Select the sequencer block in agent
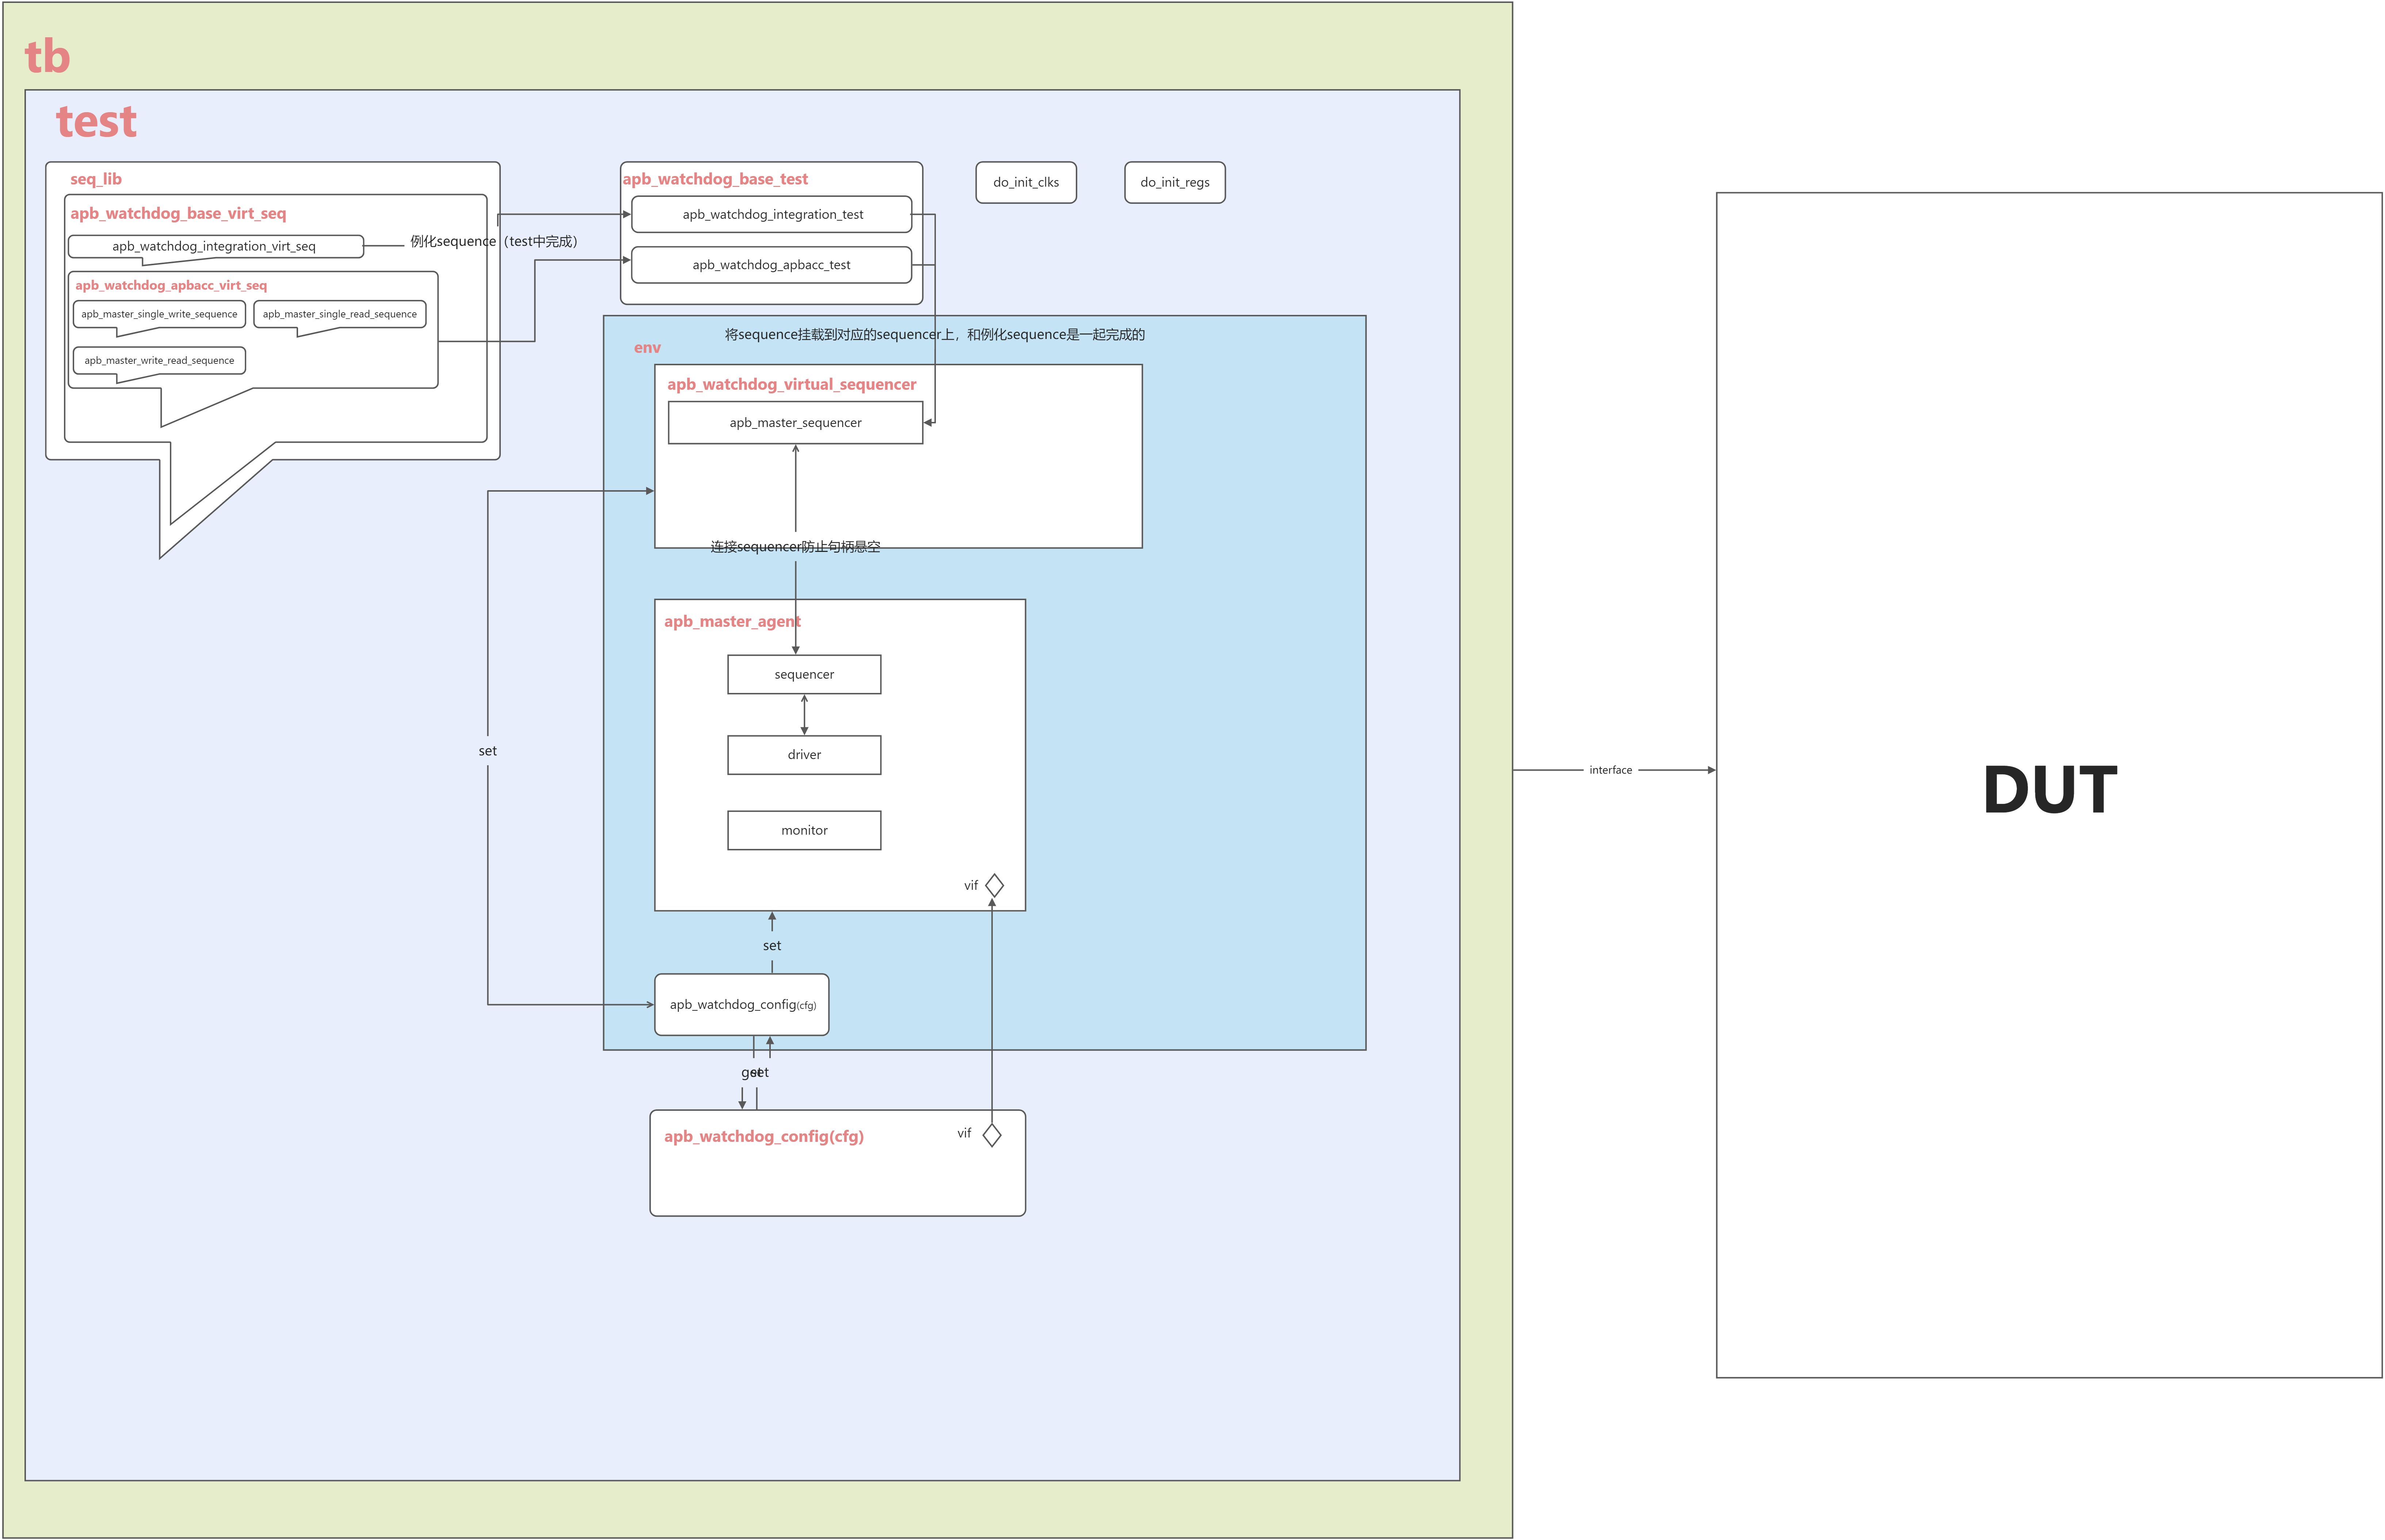This screenshot has height=1540, width=2385. coord(804,674)
